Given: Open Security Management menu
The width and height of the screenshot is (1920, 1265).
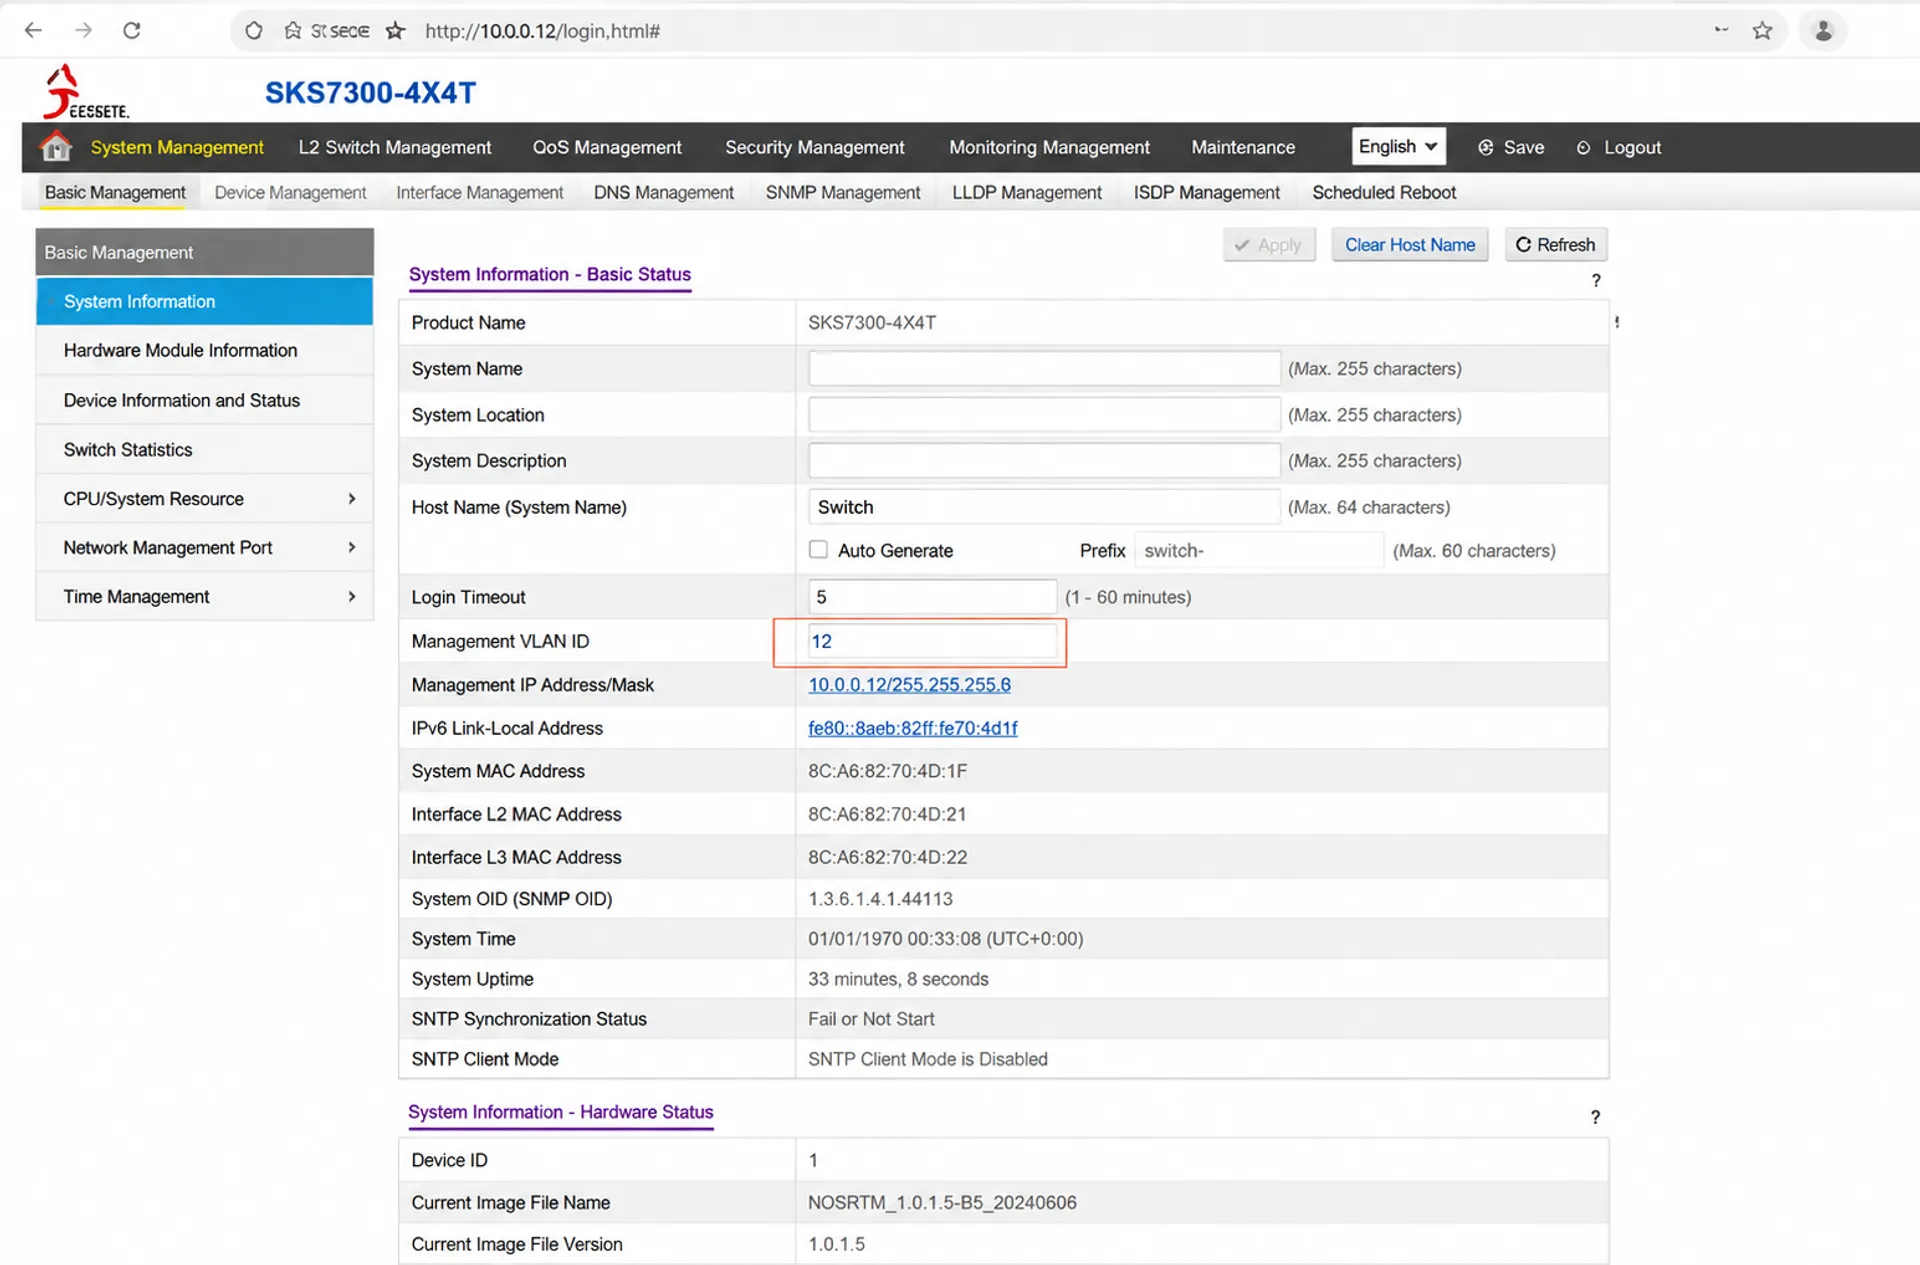Looking at the screenshot, I should coord(815,148).
